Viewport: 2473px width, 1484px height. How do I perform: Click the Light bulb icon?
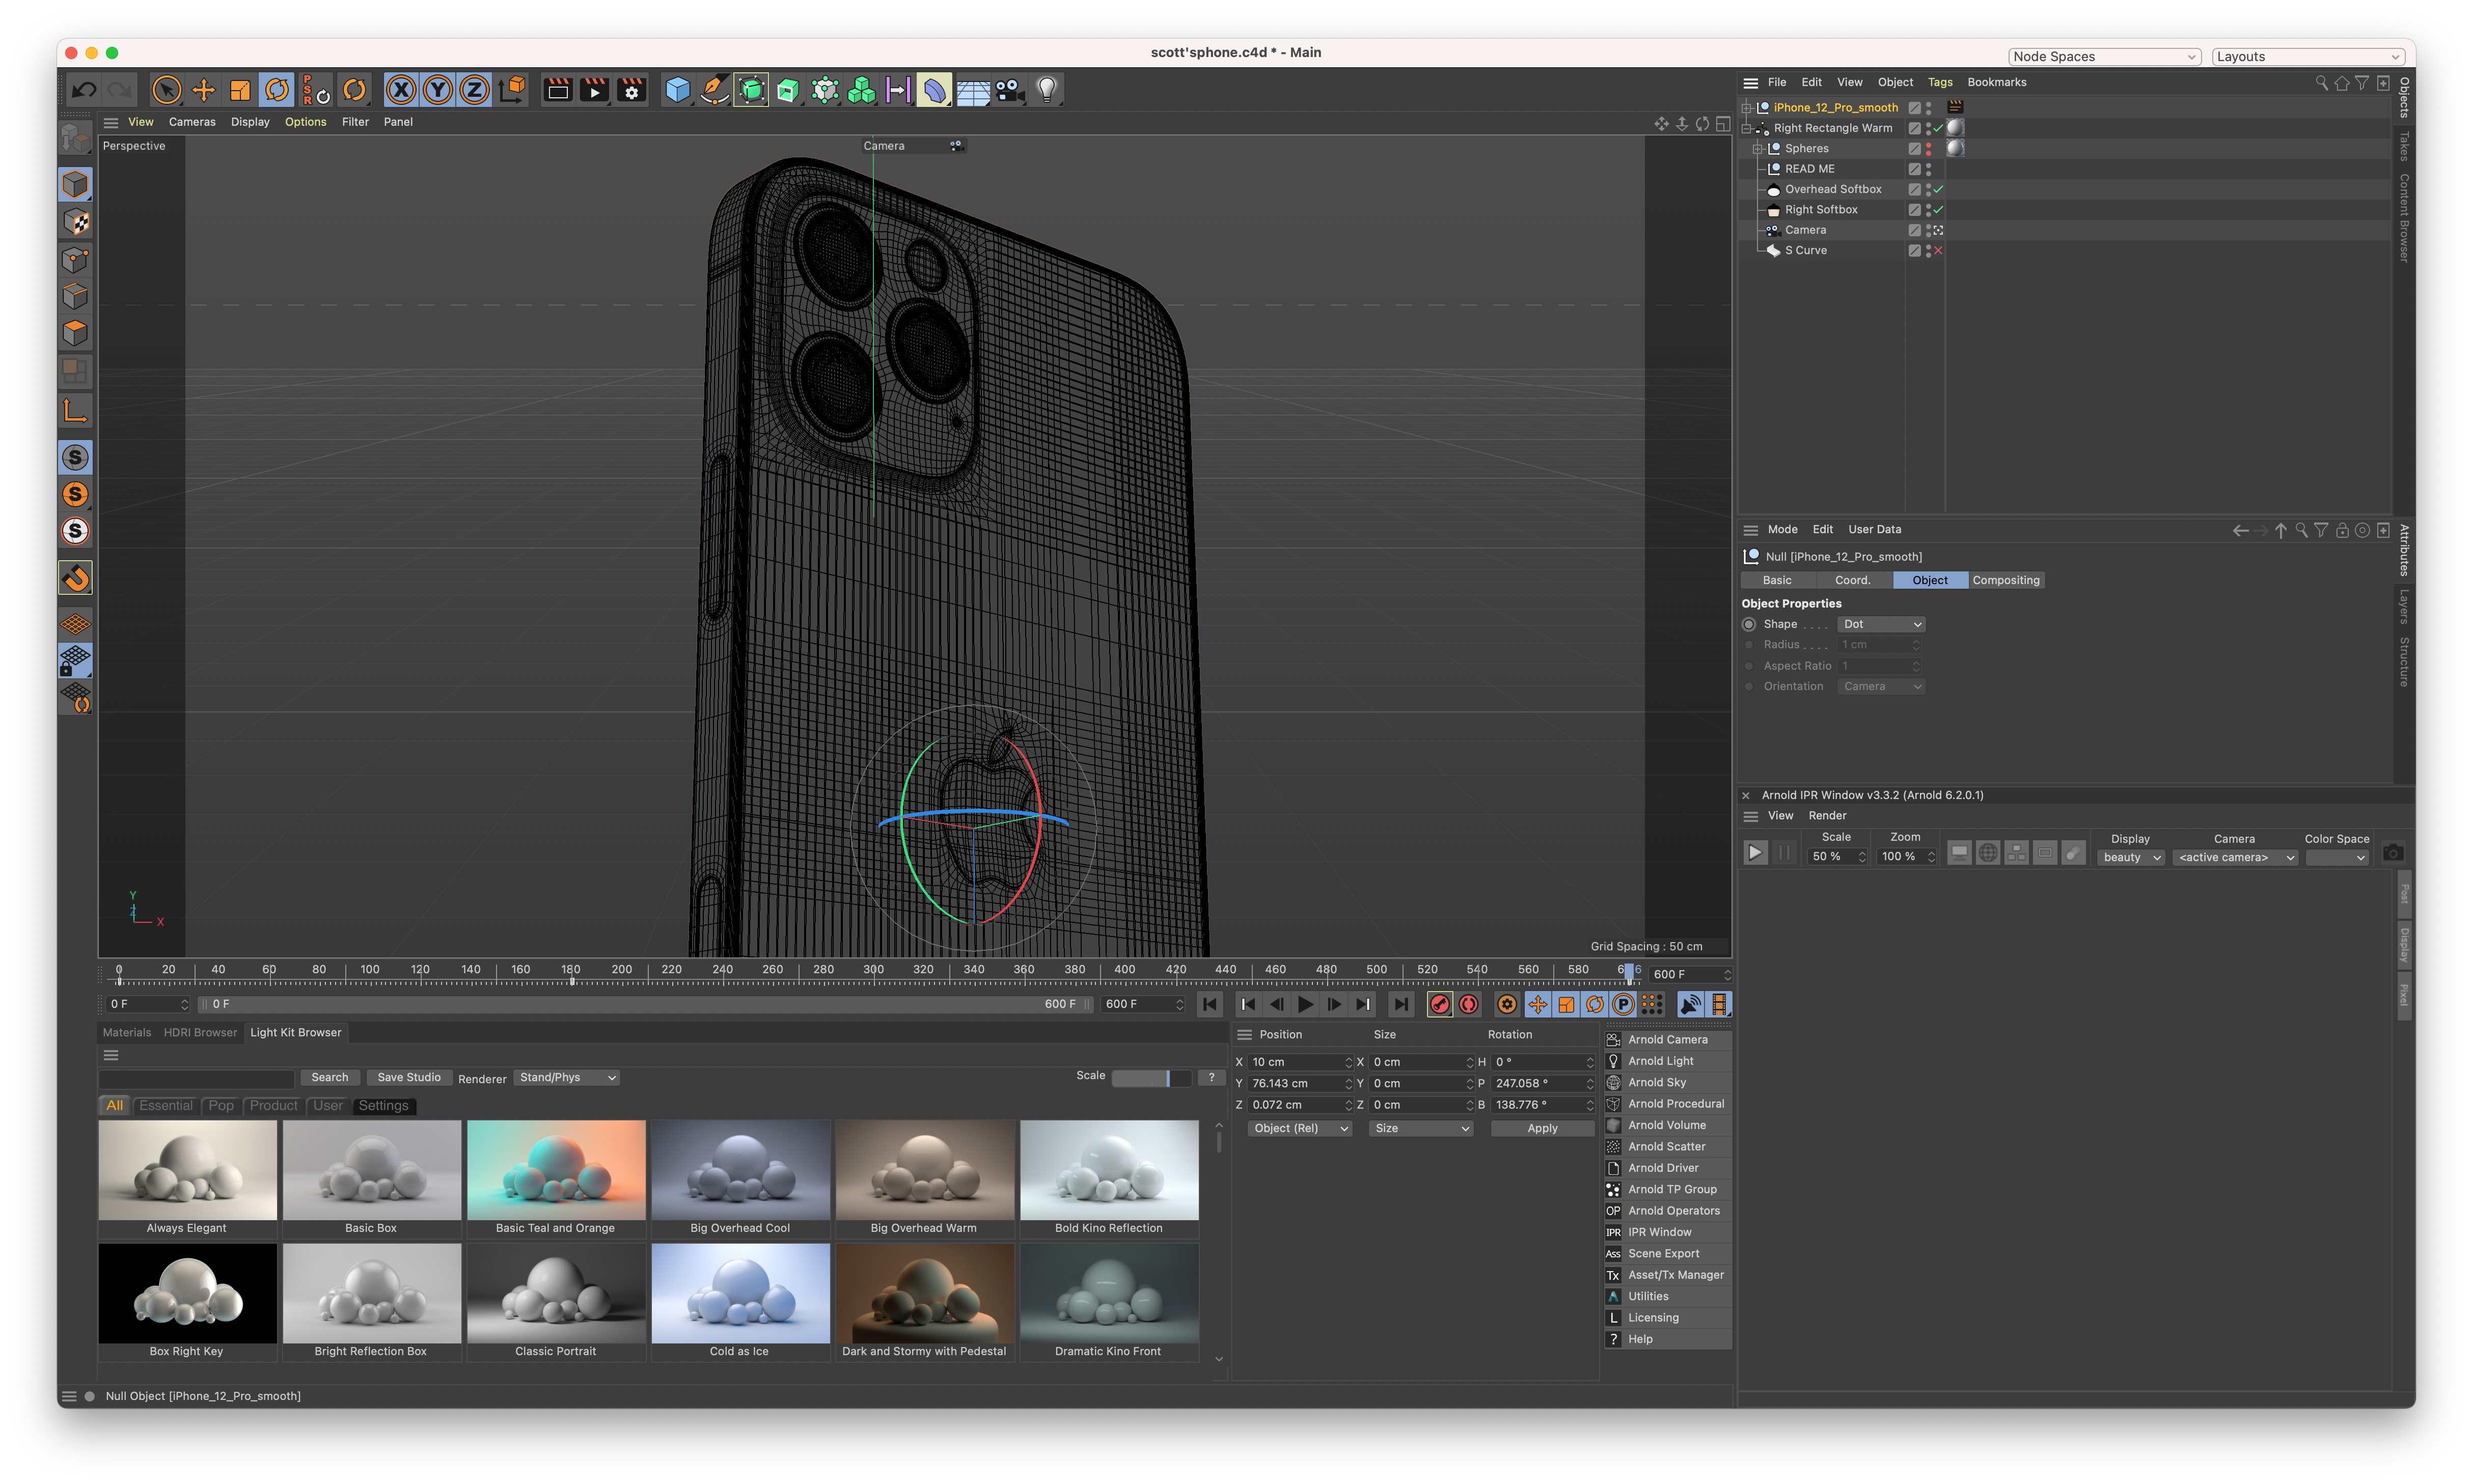[1046, 91]
